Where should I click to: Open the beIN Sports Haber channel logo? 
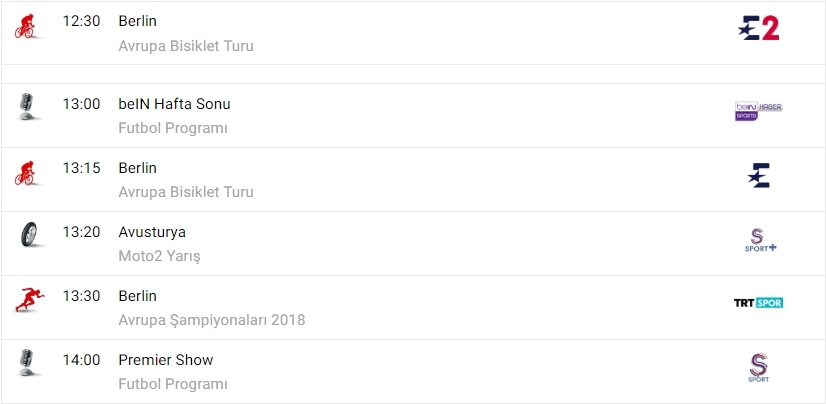758,110
